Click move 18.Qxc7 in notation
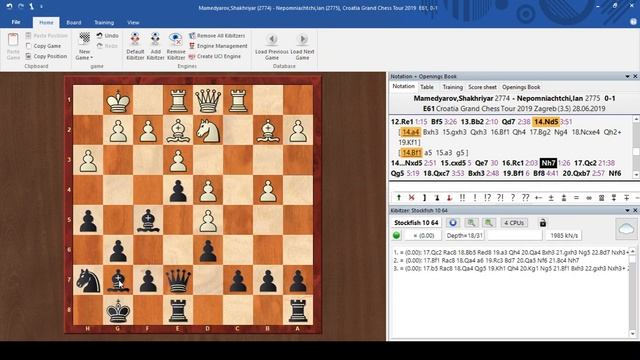The height and width of the screenshot is (360, 640). tap(437, 173)
